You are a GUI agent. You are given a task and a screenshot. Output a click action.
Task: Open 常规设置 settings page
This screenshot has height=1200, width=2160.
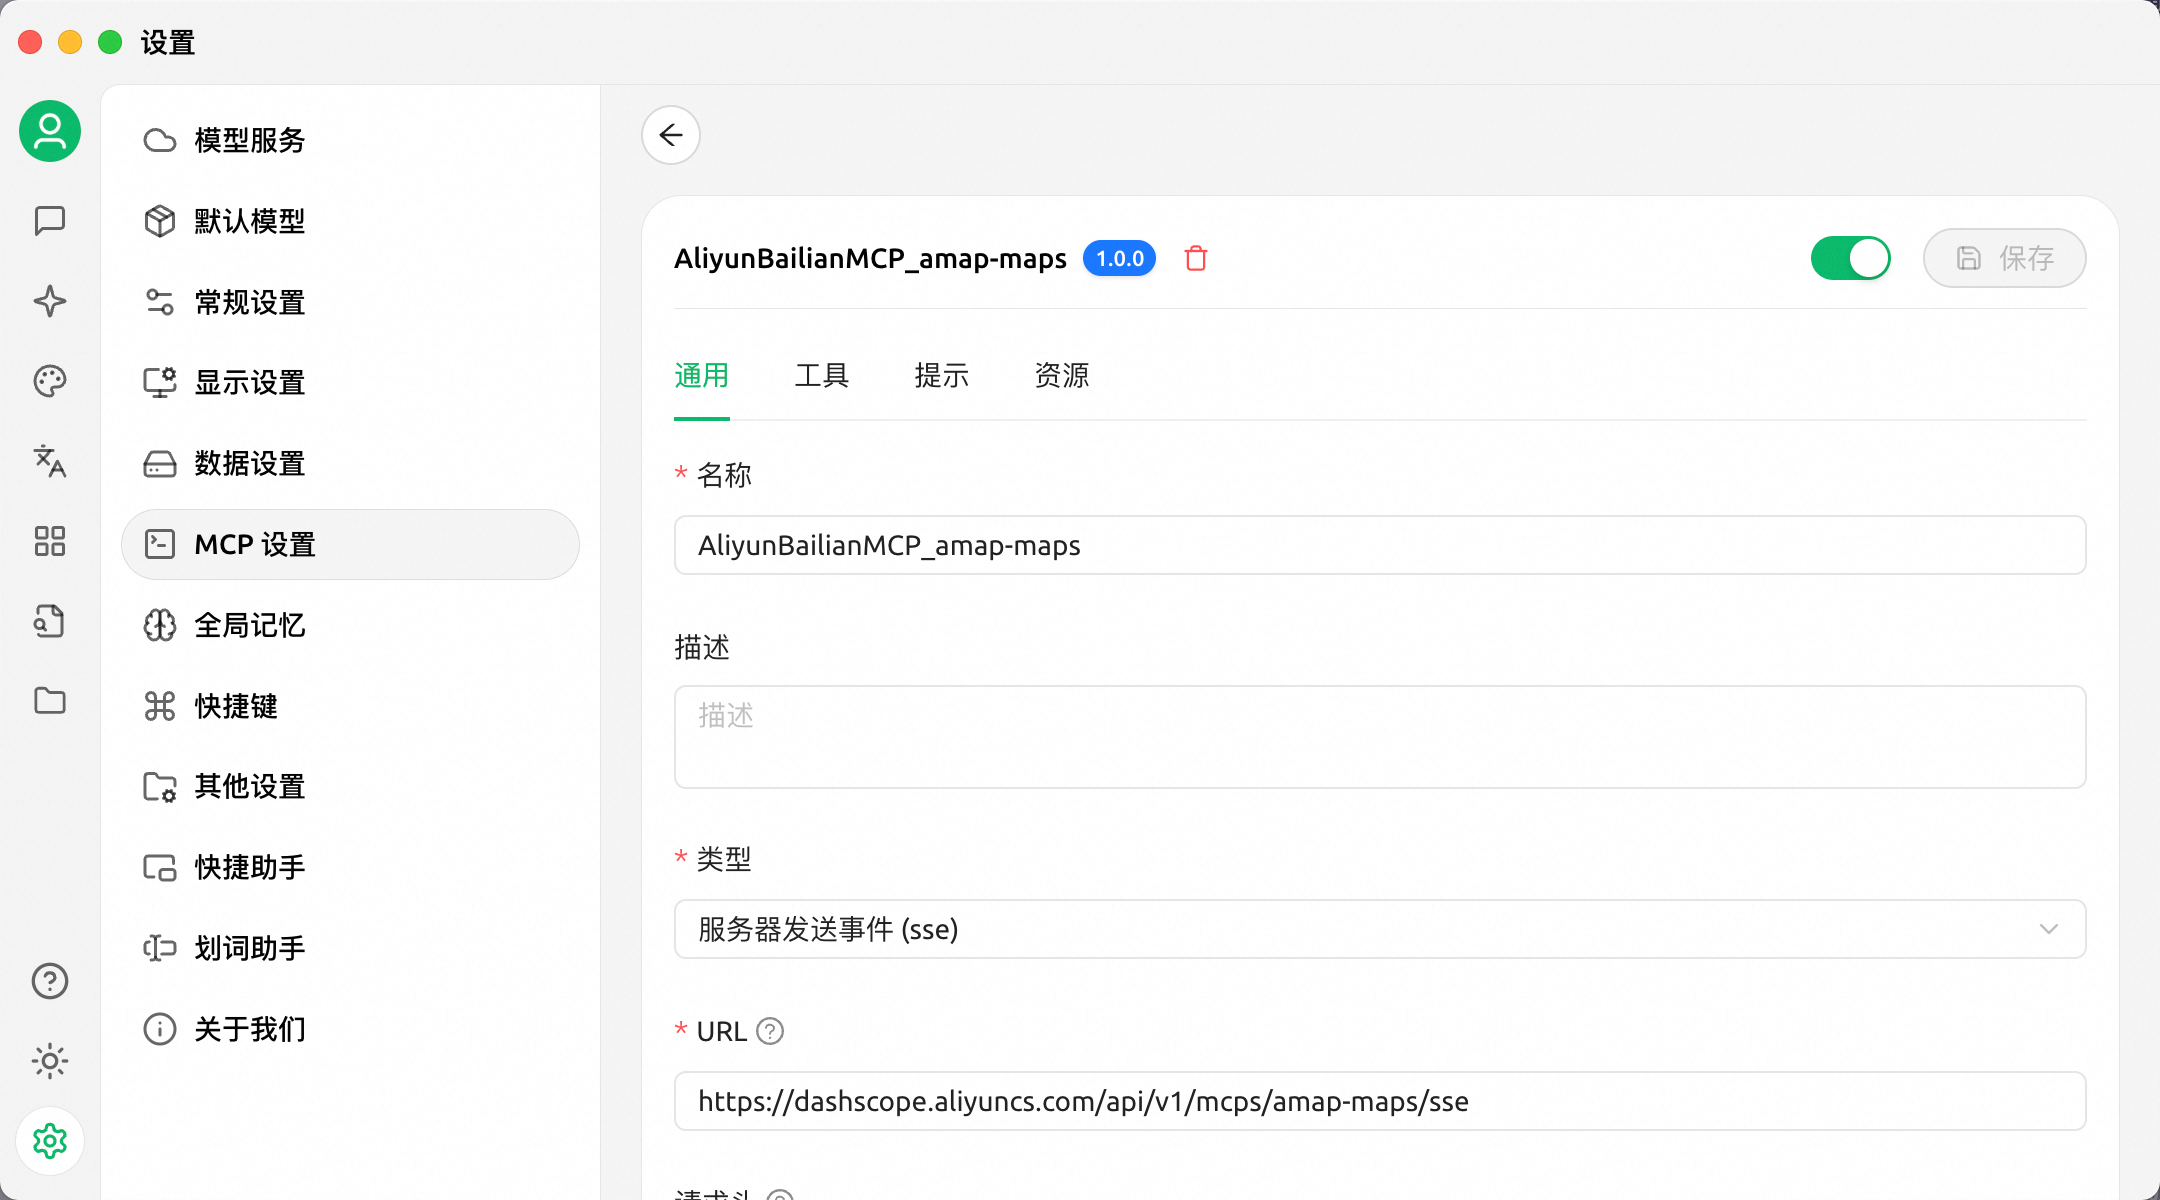coord(350,302)
